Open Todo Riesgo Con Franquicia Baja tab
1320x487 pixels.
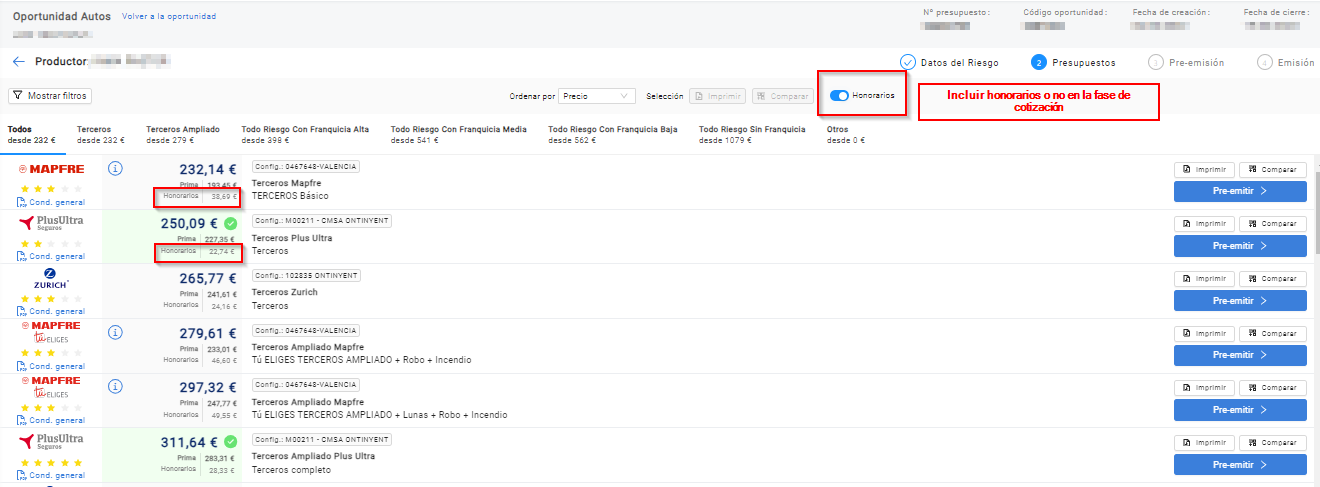613,135
